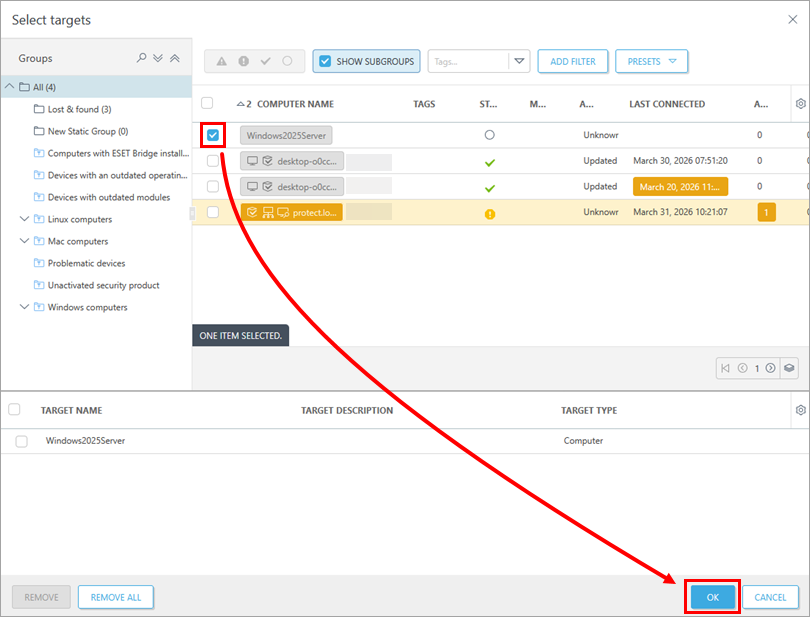Expand all groups using double-chevron down icon
The width and height of the screenshot is (810, 617).
(x=158, y=58)
